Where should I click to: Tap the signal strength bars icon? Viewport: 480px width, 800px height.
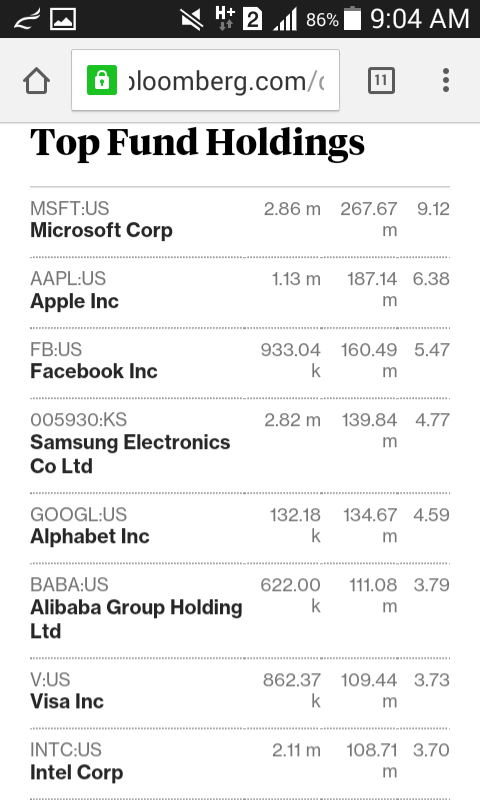(285, 19)
